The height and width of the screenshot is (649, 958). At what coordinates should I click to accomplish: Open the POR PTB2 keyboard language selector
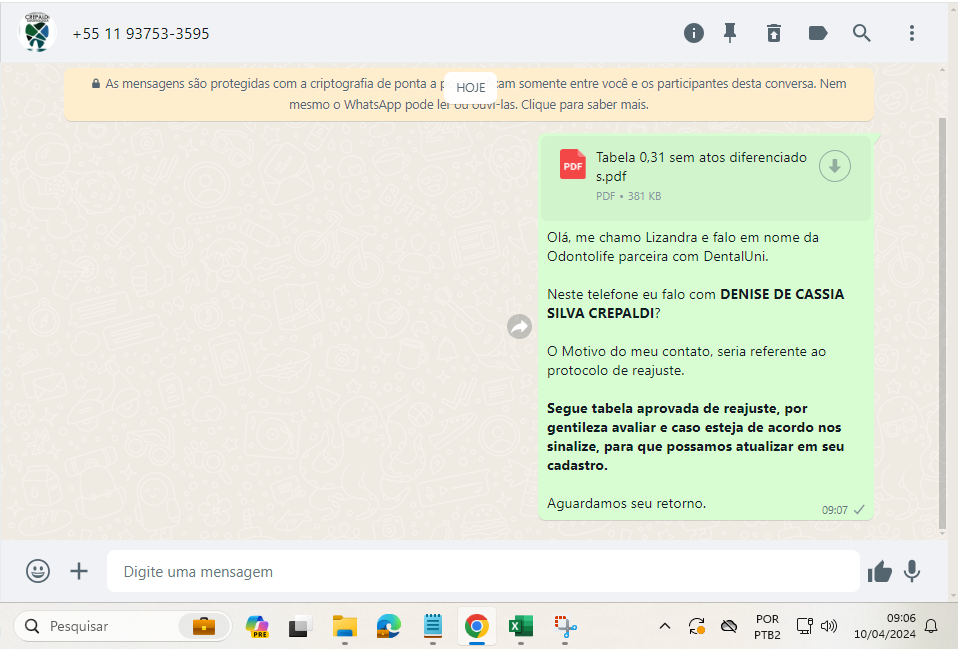(767, 626)
